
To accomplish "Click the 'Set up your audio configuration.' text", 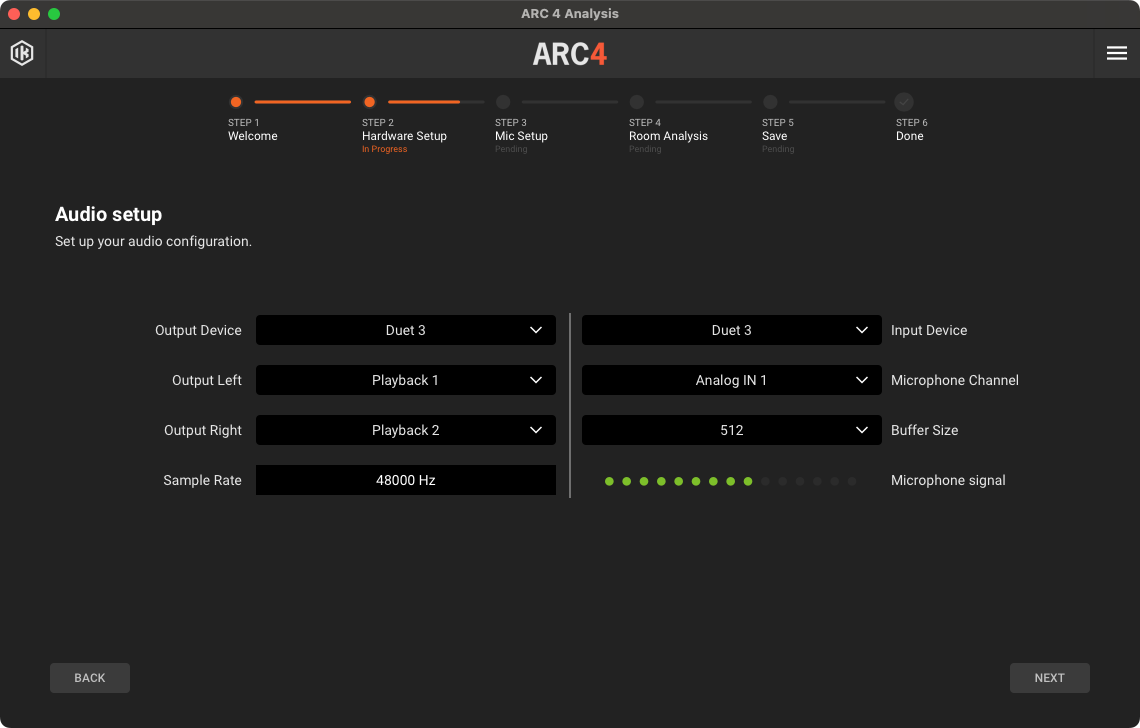I will click(x=153, y=241).
